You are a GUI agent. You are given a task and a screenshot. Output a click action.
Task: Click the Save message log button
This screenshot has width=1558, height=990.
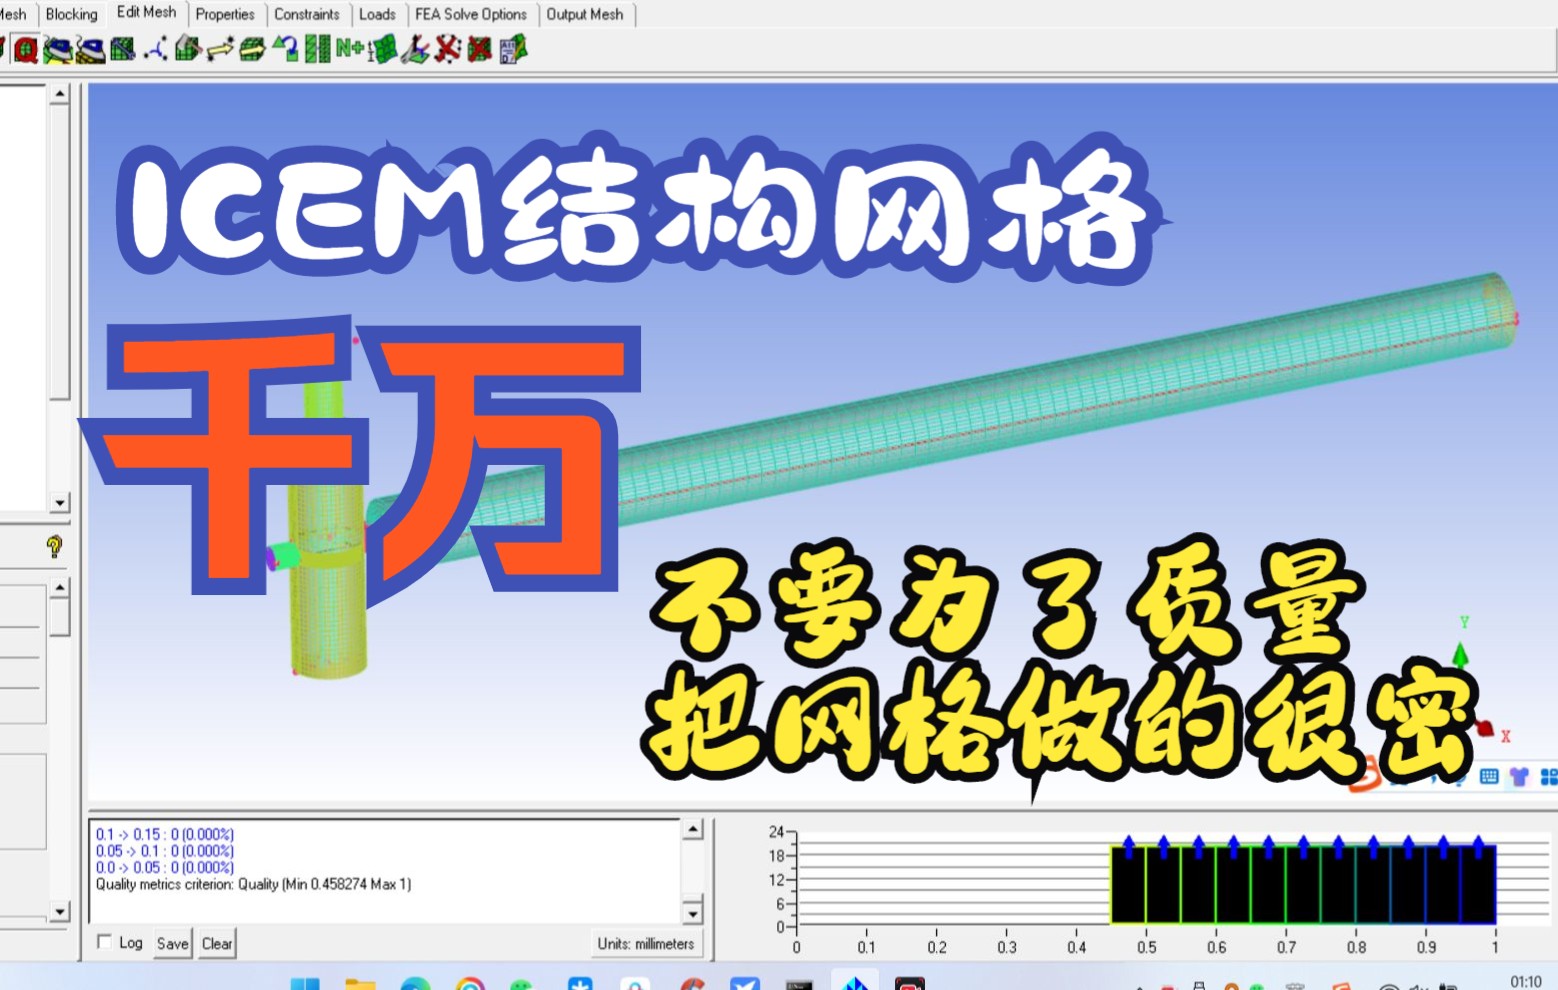click(x=172, y=943)
